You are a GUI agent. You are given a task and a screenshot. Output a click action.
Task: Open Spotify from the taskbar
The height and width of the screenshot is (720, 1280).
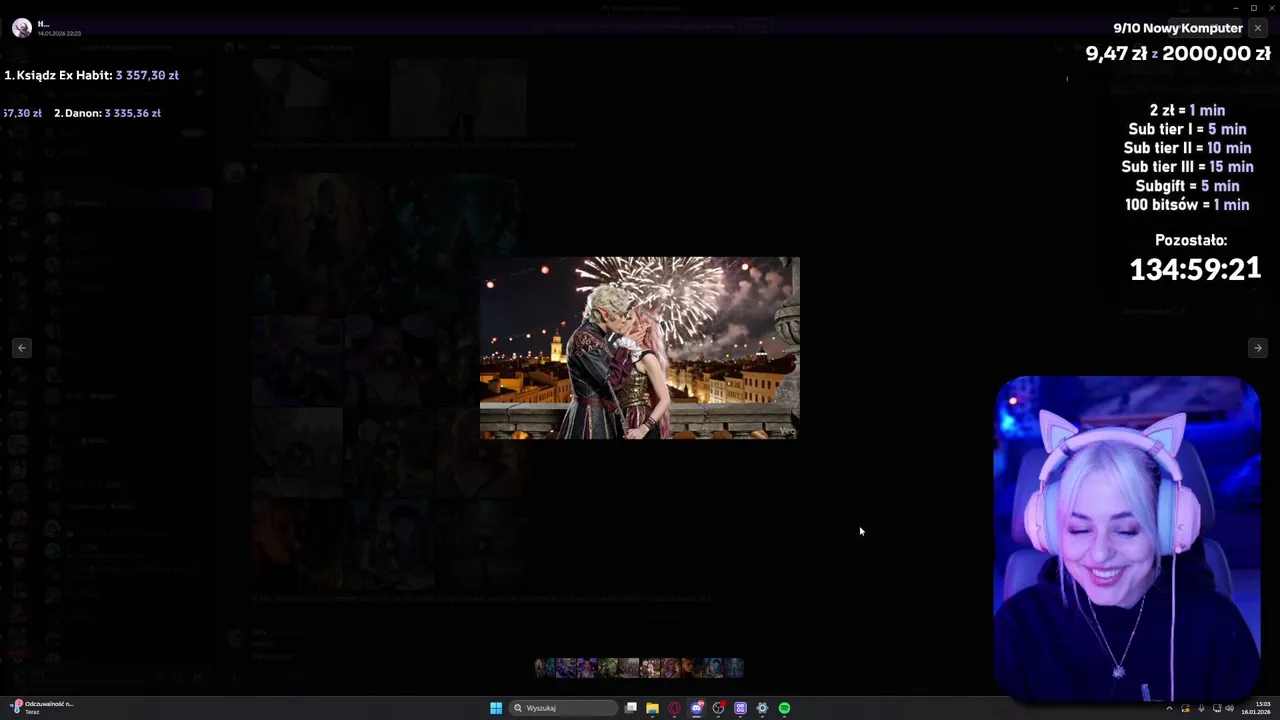[784, 708]
